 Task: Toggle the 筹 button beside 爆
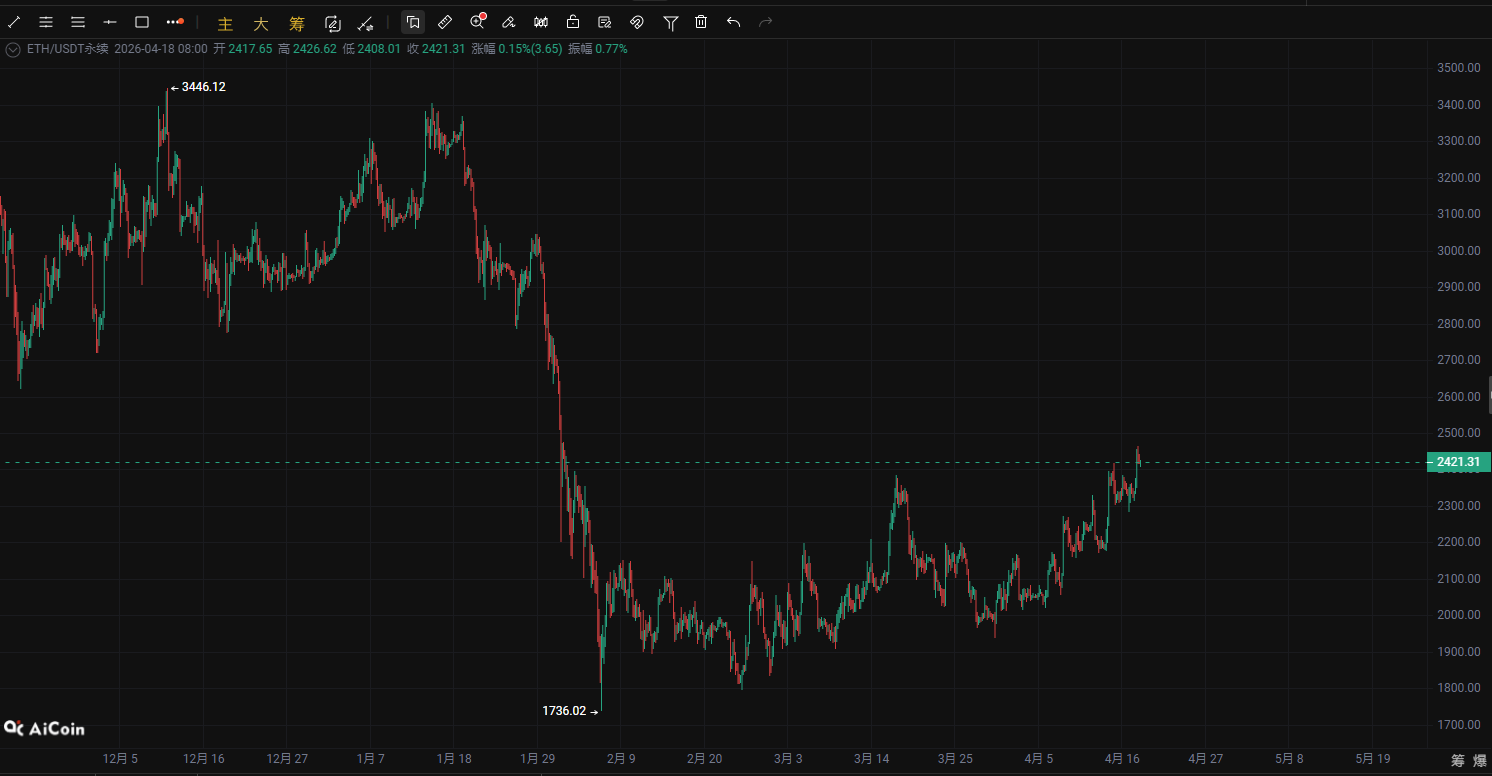(1457, 761)
